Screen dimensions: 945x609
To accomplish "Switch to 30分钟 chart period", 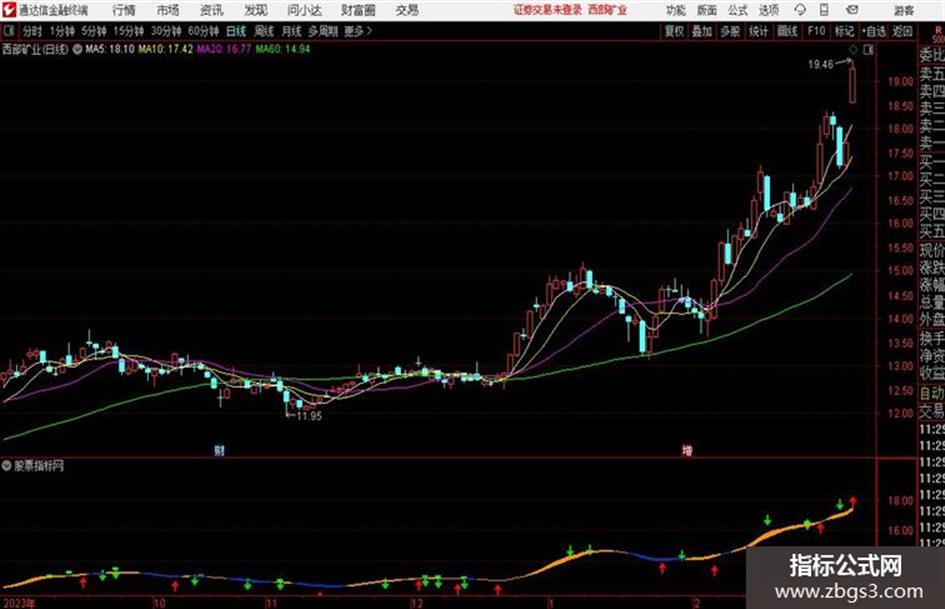I will (x=166, y=31).
